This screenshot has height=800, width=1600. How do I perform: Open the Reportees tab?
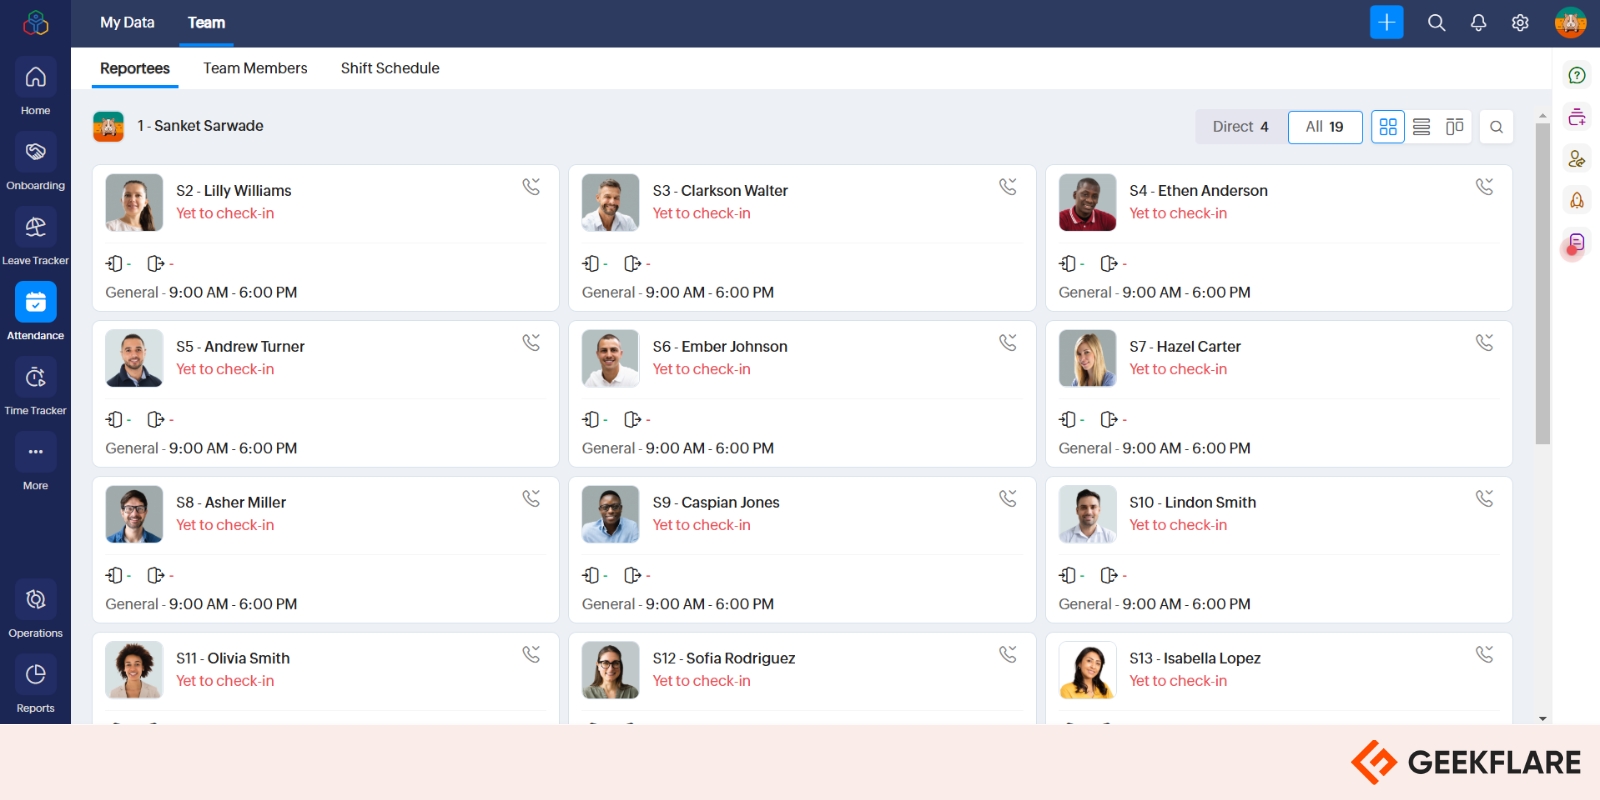coord(135,68)
